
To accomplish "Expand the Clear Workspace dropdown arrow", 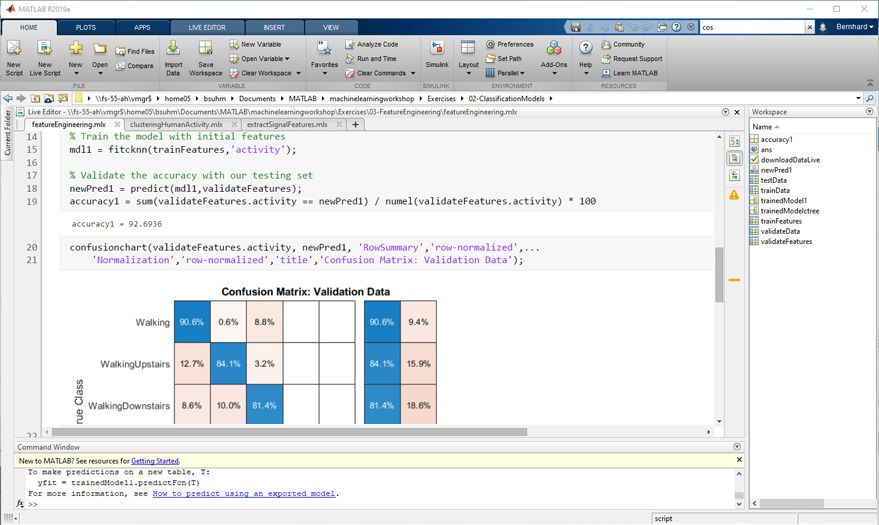I will (x=296, y=73).
